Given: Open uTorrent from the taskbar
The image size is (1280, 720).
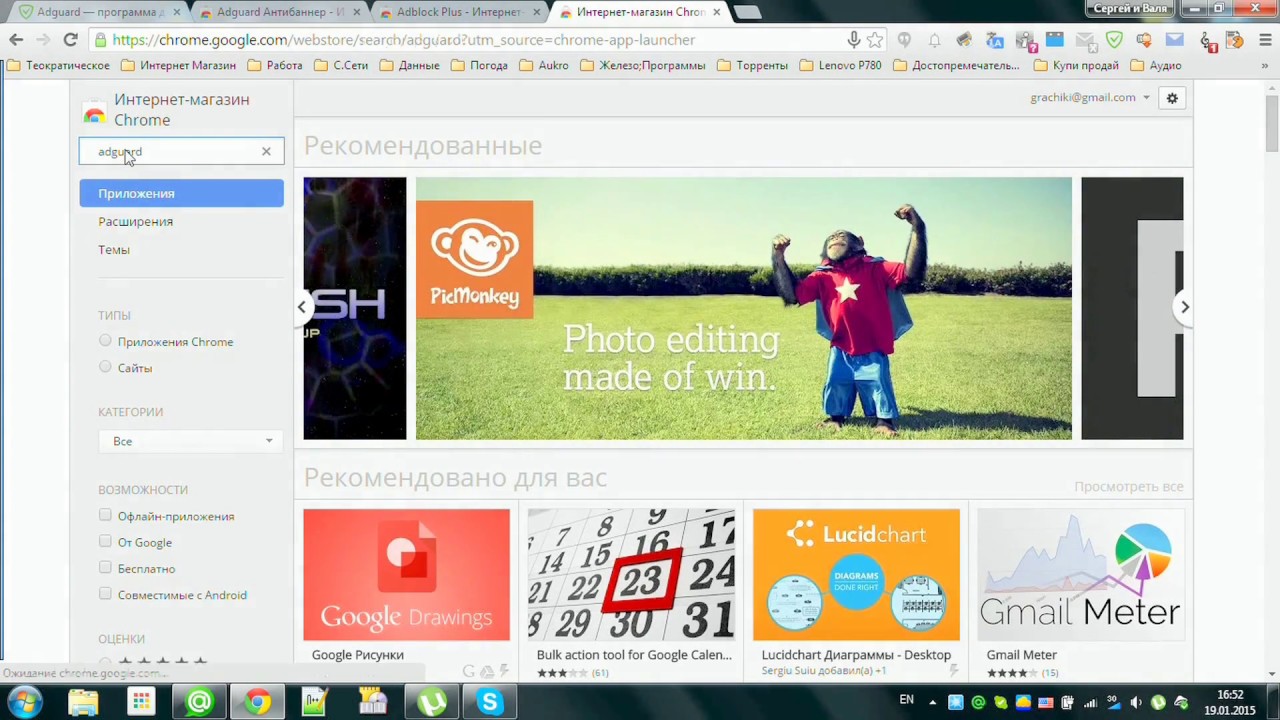Looking at the screenshot, I should (x=431, y=702).
